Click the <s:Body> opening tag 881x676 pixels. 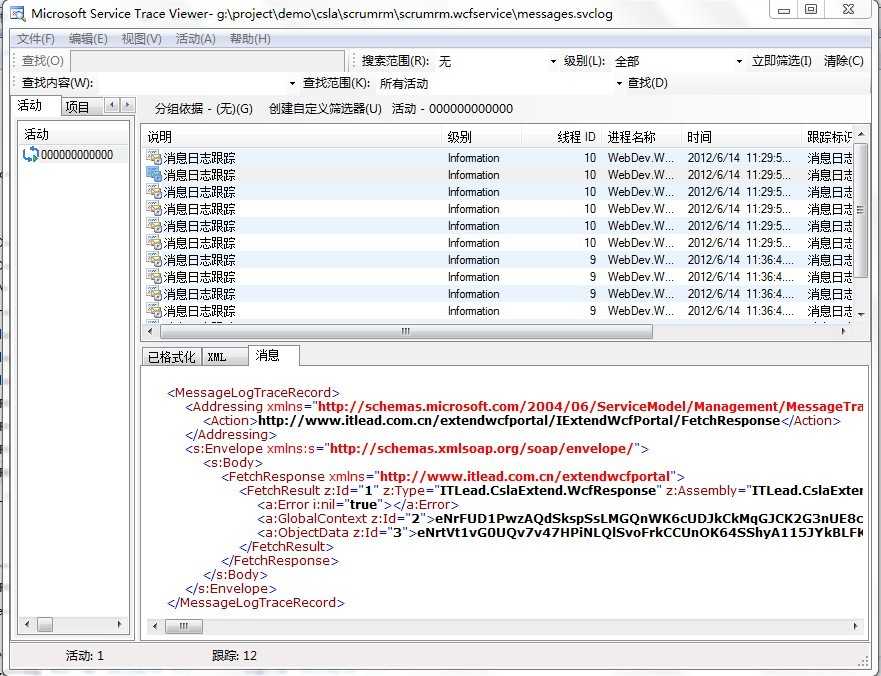pyautogui.click(x=233, y=462)
